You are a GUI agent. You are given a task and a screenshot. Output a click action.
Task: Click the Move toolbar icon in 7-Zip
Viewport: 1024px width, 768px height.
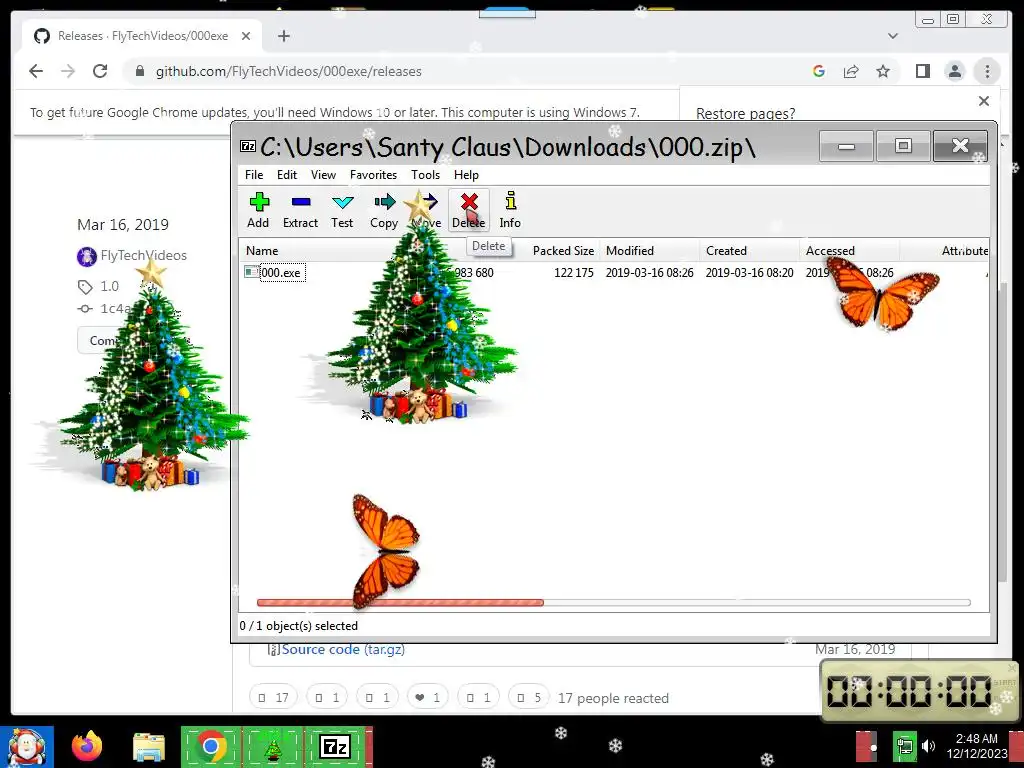(426, 210)
